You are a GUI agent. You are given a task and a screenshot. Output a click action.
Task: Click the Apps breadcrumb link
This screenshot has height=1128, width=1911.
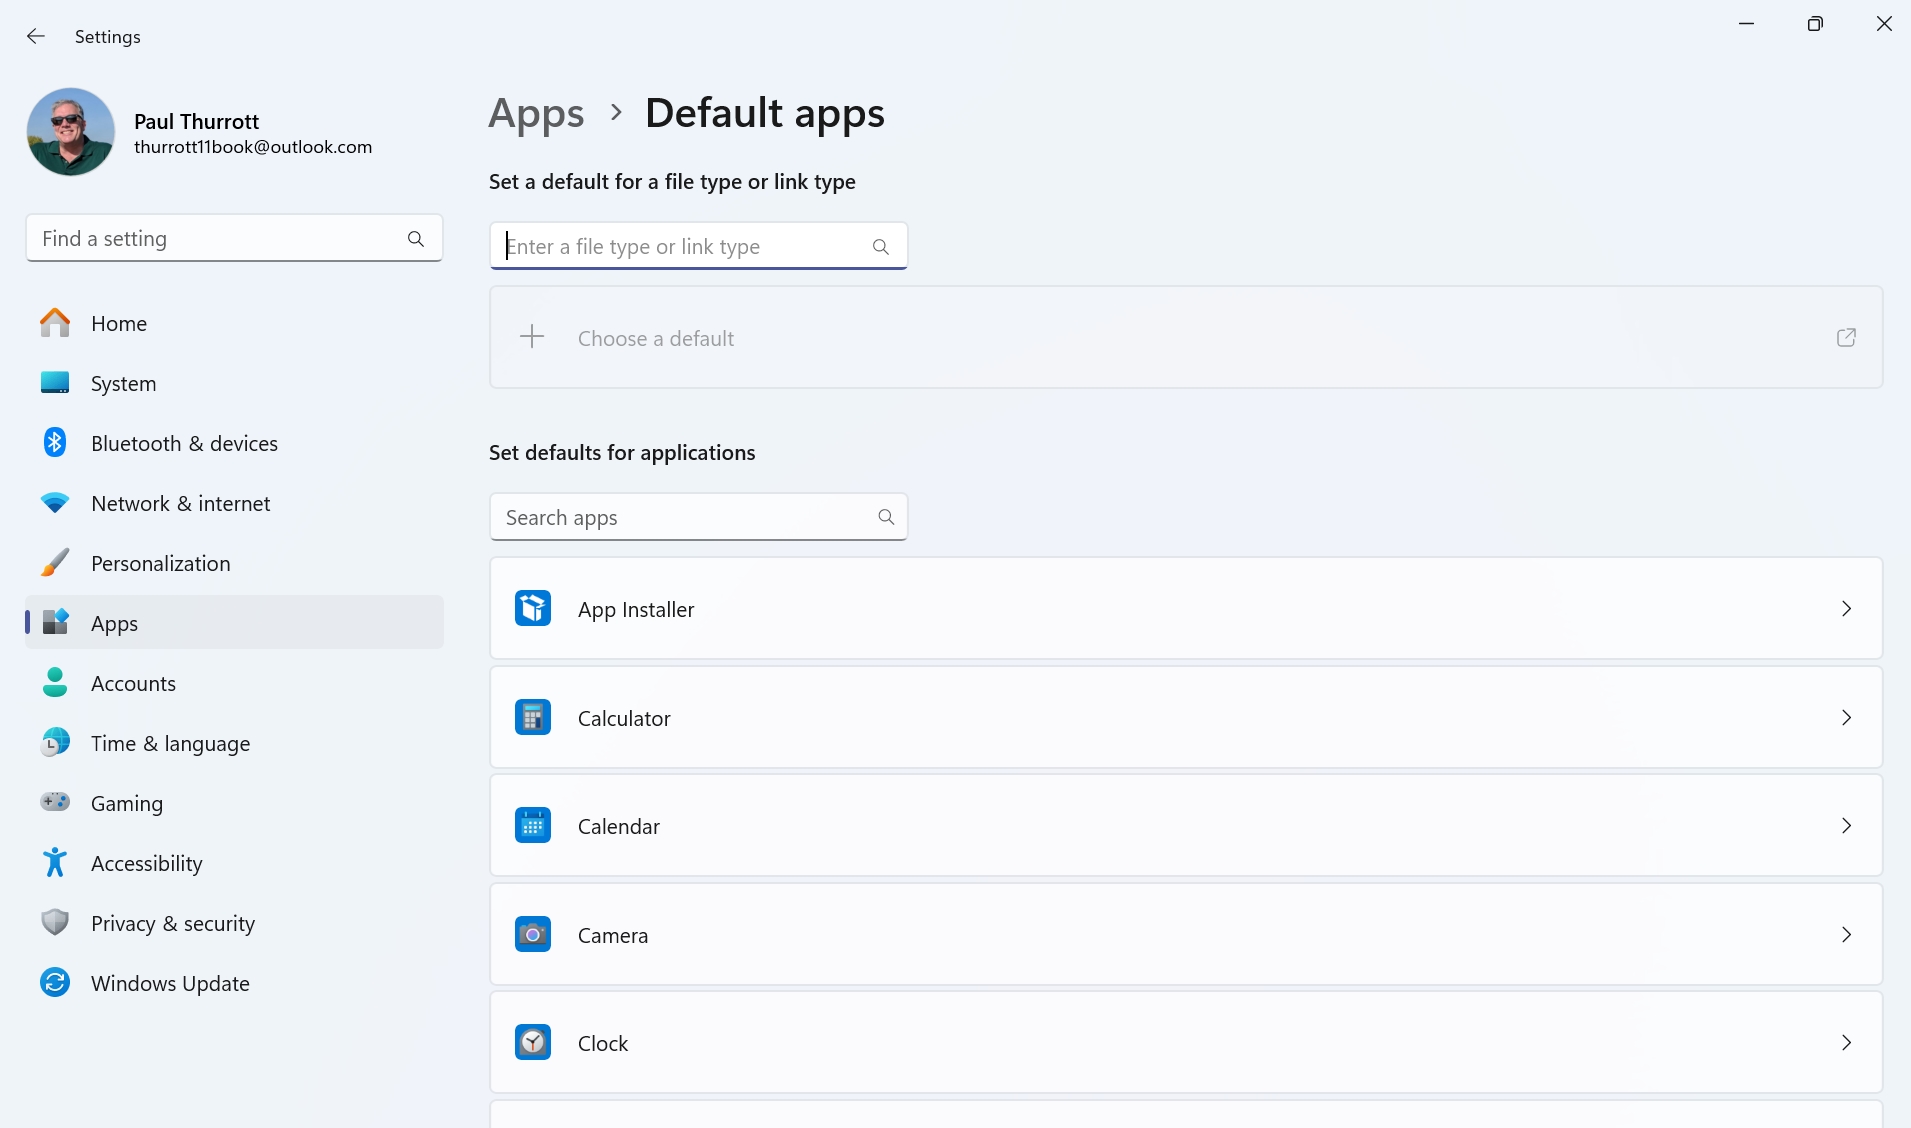pyautogui.click(x=536, y=113)
